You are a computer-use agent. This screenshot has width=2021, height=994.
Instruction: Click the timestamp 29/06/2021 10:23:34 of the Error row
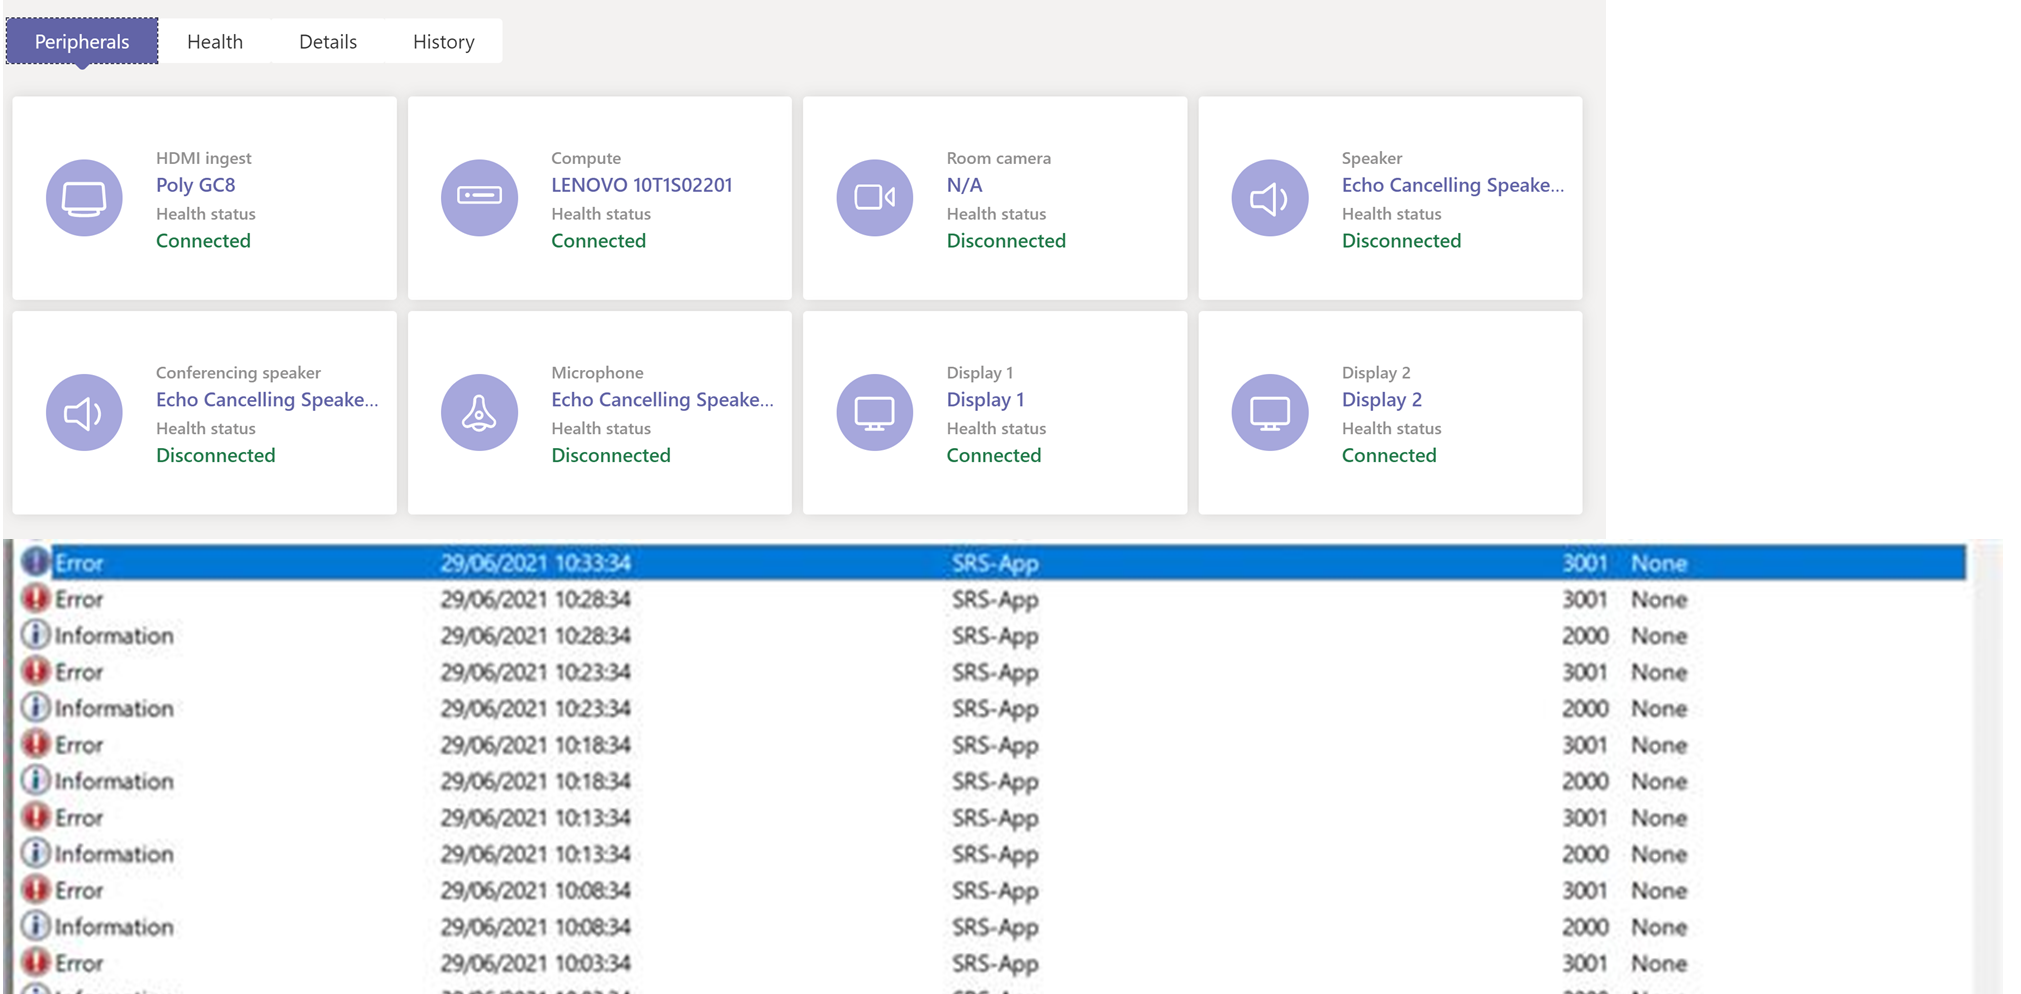pyautogui.click(x=536, y=672)
